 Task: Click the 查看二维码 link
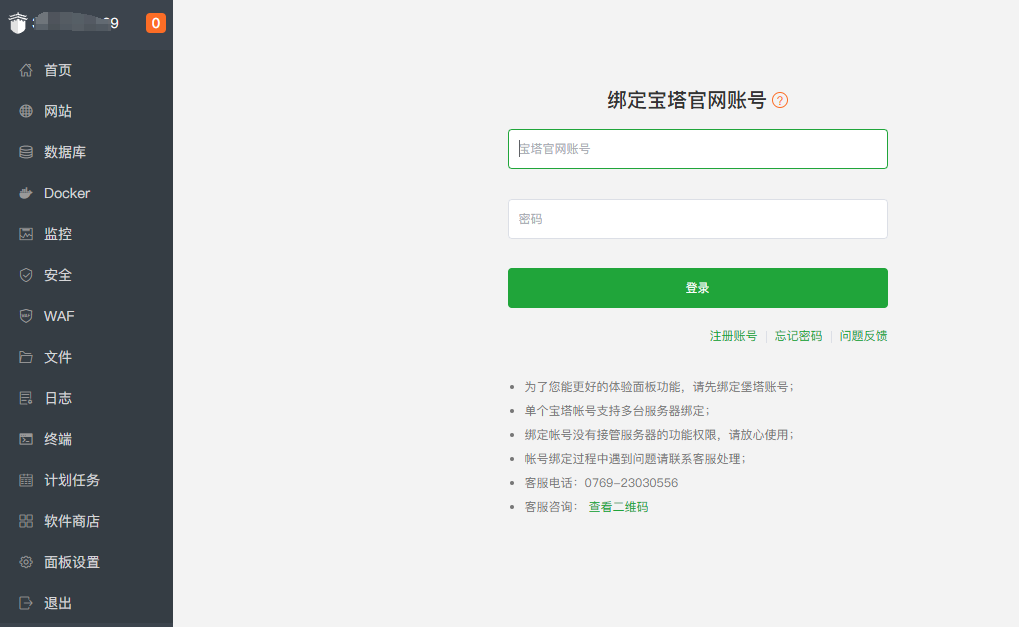click(618, 507)
